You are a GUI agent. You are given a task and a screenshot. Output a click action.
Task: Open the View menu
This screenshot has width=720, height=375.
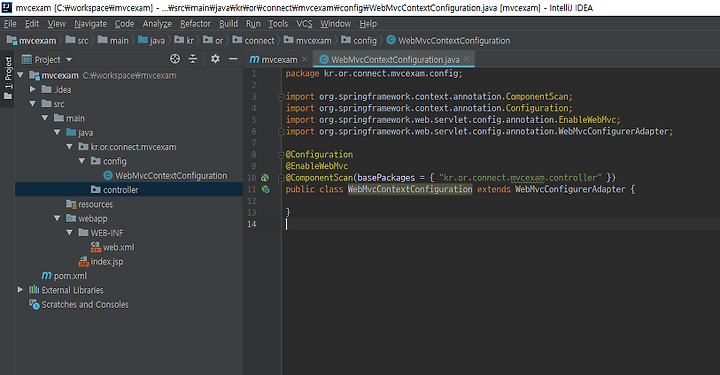tap(56, 24)
